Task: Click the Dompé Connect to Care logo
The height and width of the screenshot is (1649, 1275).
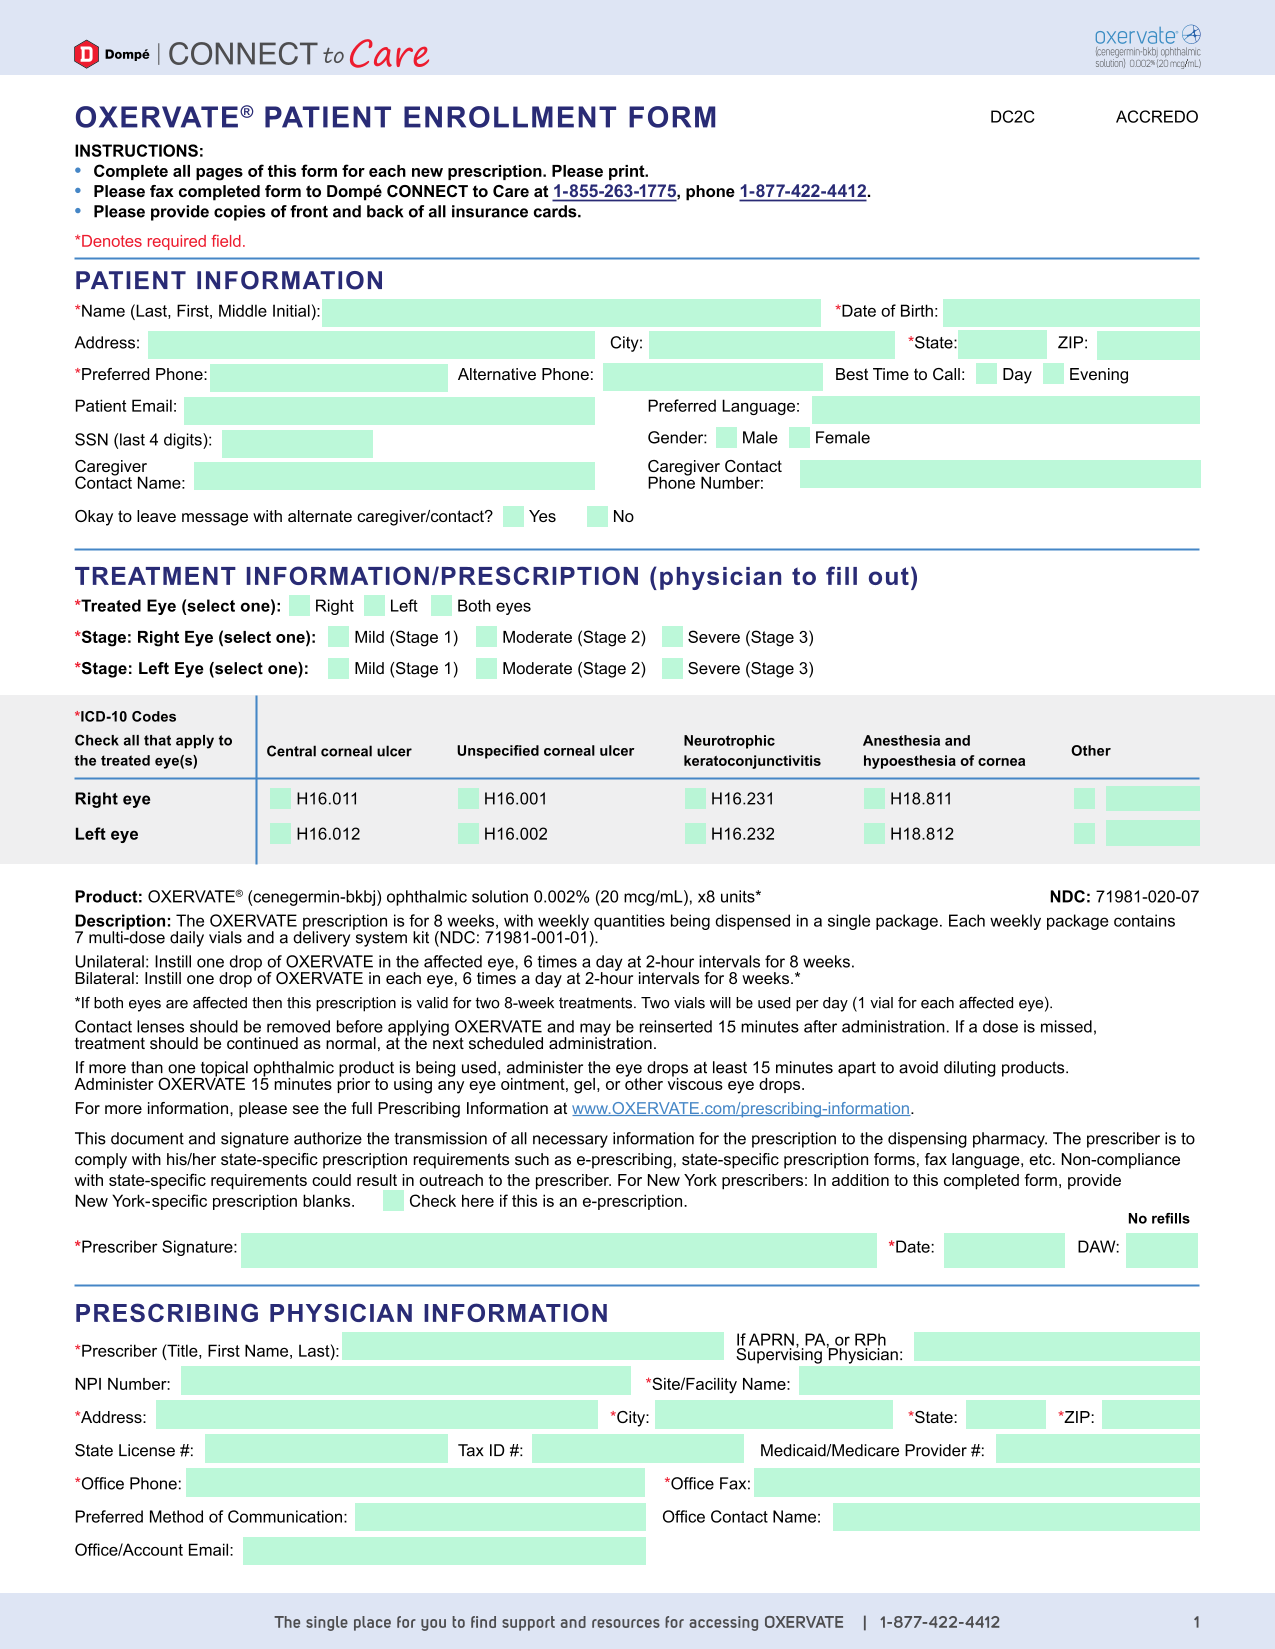Action: pyautogui.click(x=252, y=53)
